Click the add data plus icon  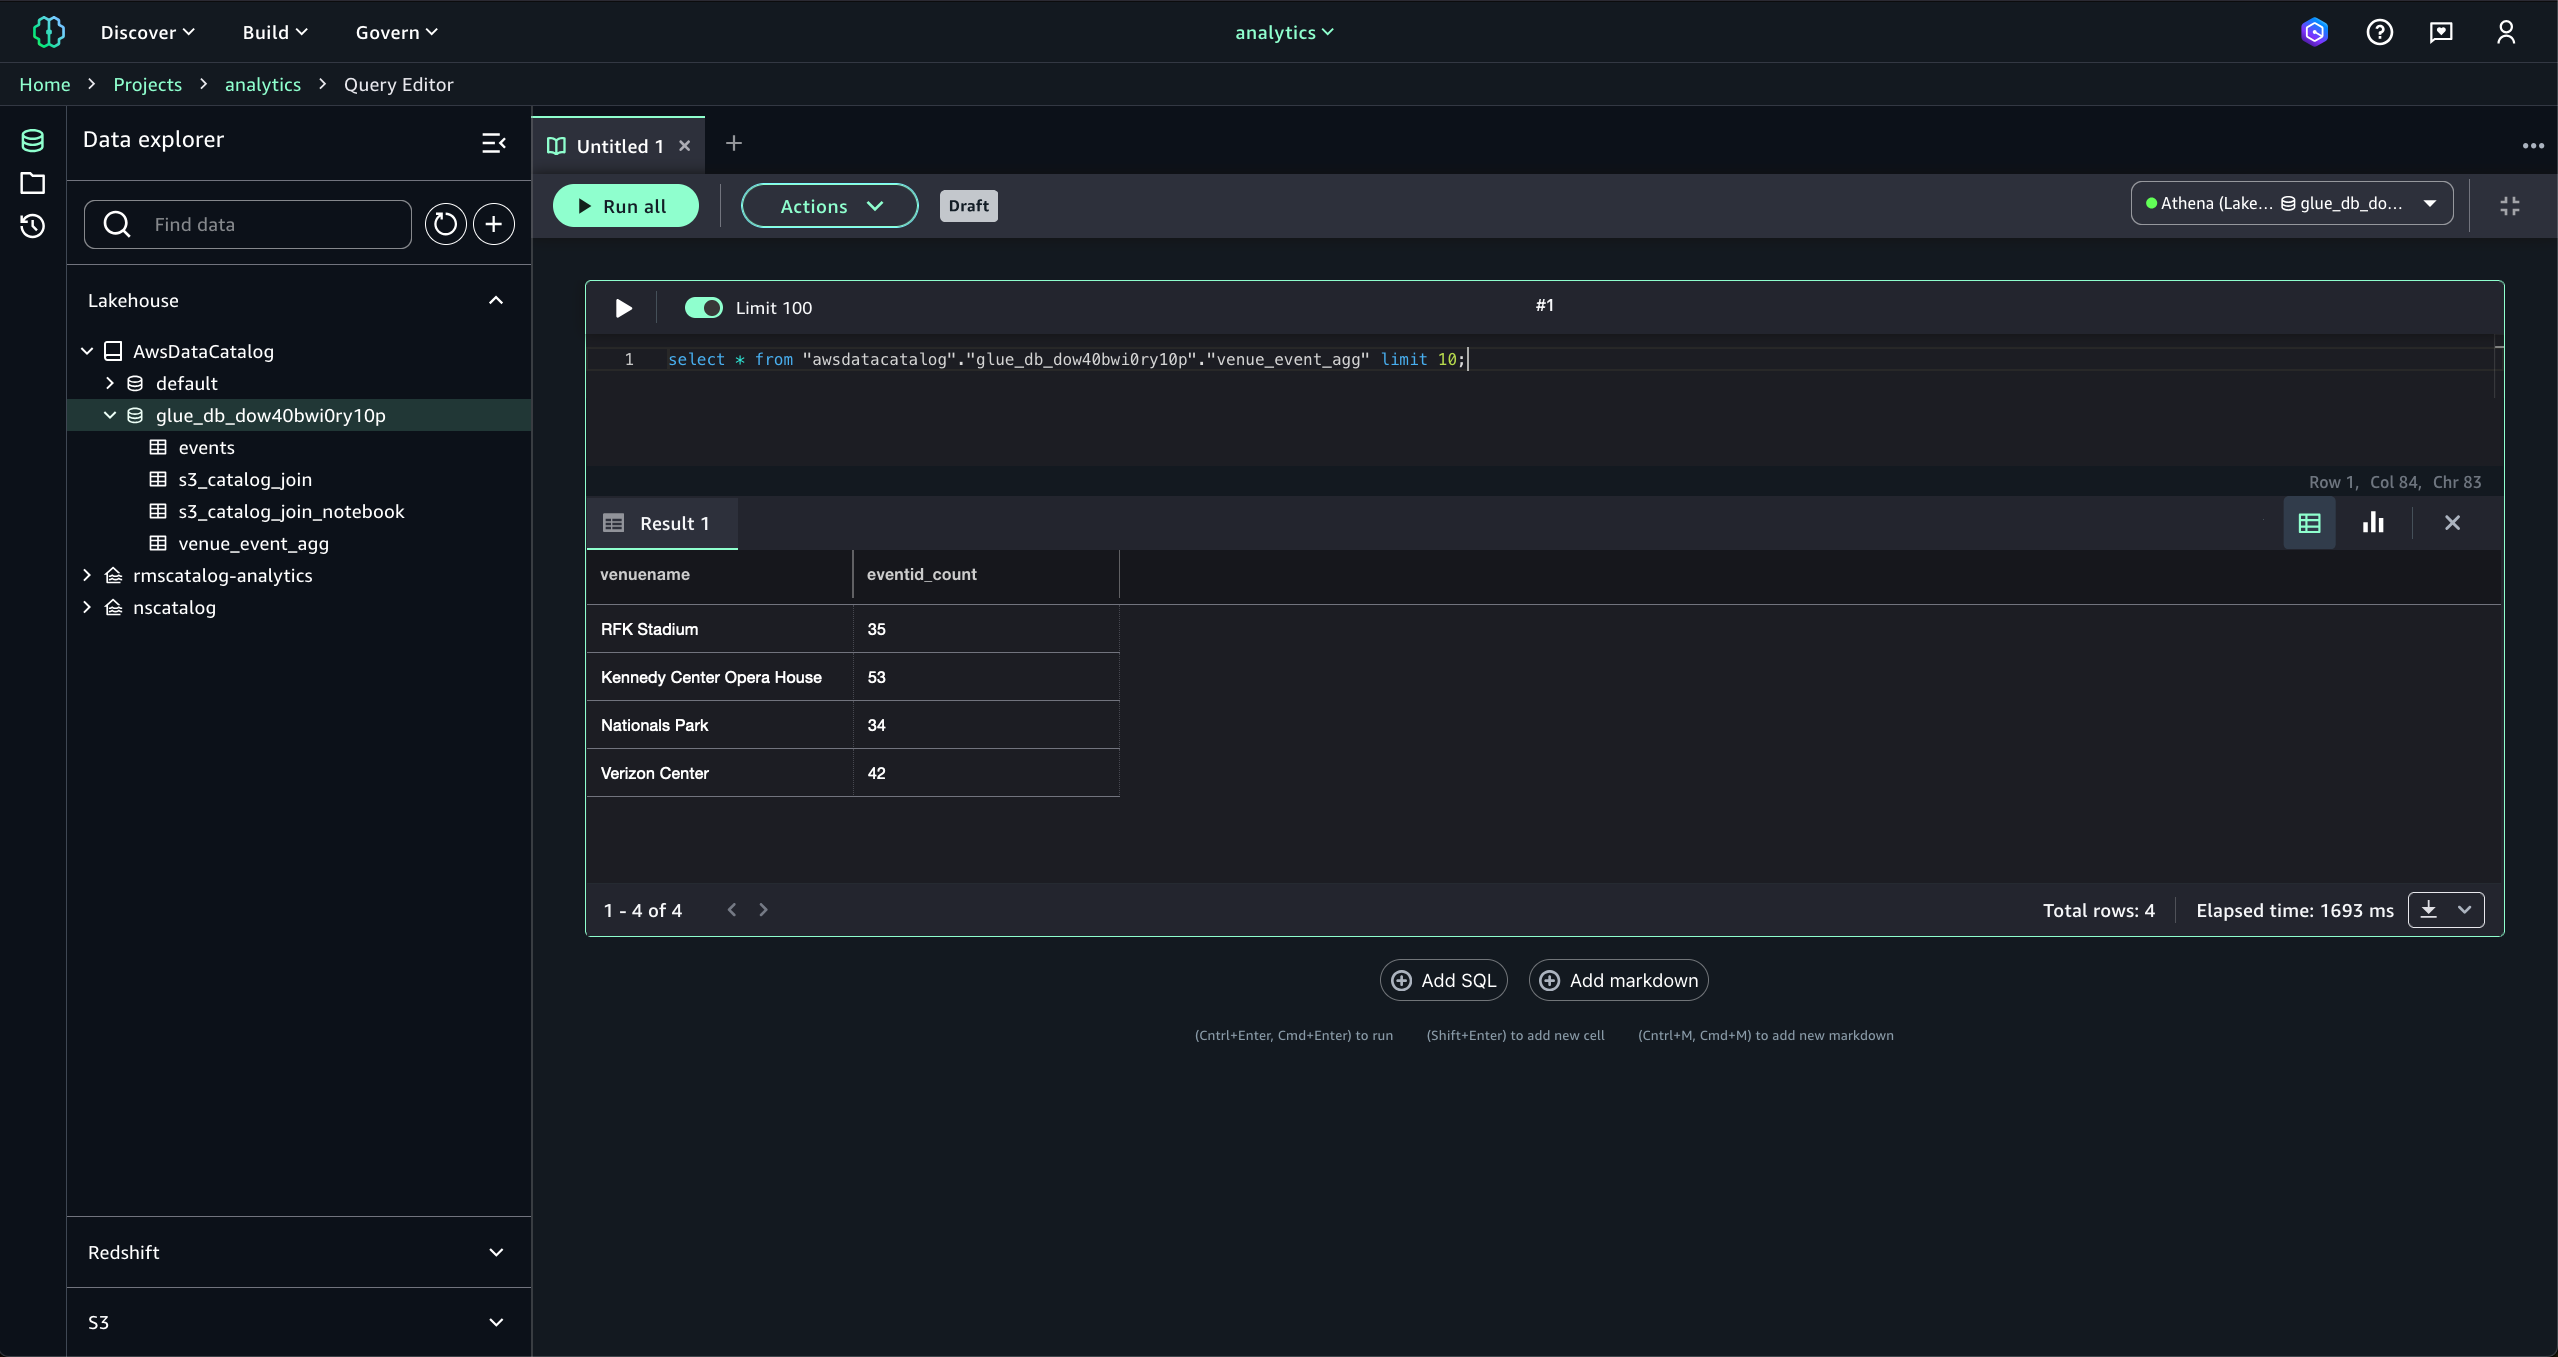coord(494,224)
